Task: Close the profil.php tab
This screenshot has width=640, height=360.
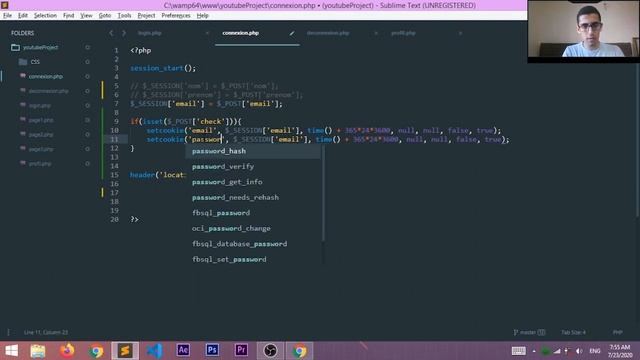Action: click(x=460, y=33)
